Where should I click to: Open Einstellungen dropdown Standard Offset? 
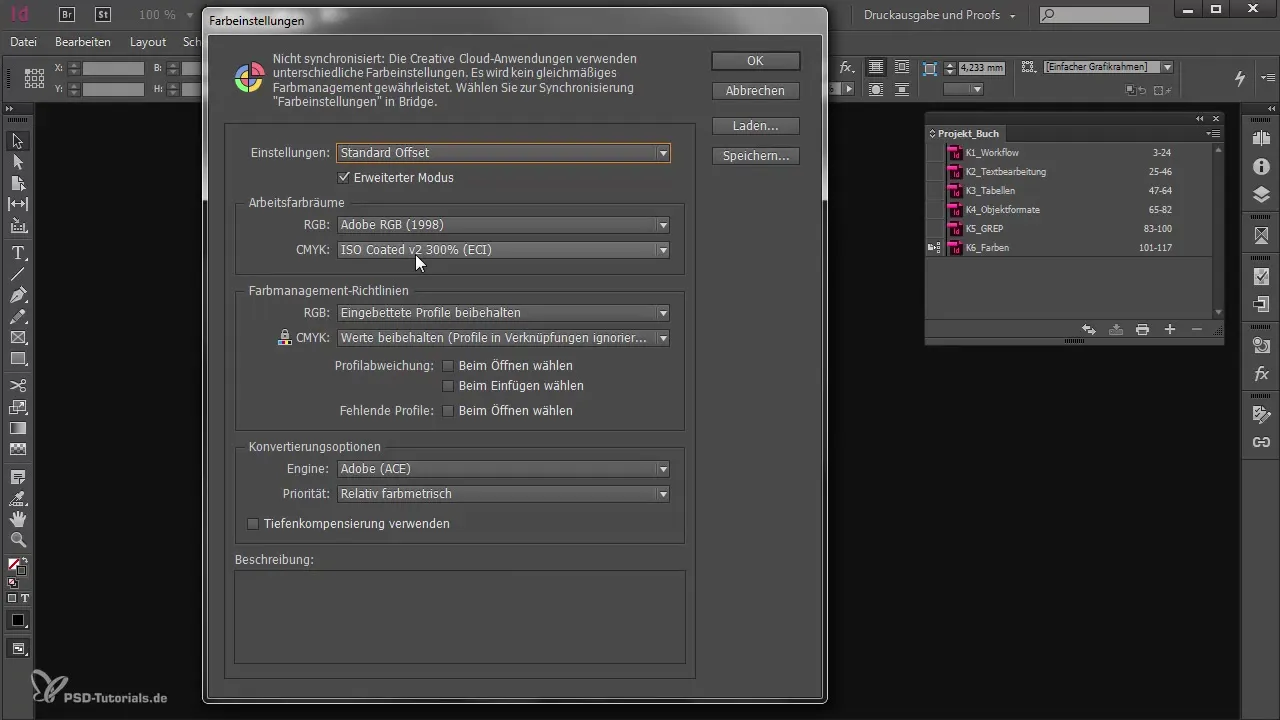pyautogui.click(x=503, y=153)
